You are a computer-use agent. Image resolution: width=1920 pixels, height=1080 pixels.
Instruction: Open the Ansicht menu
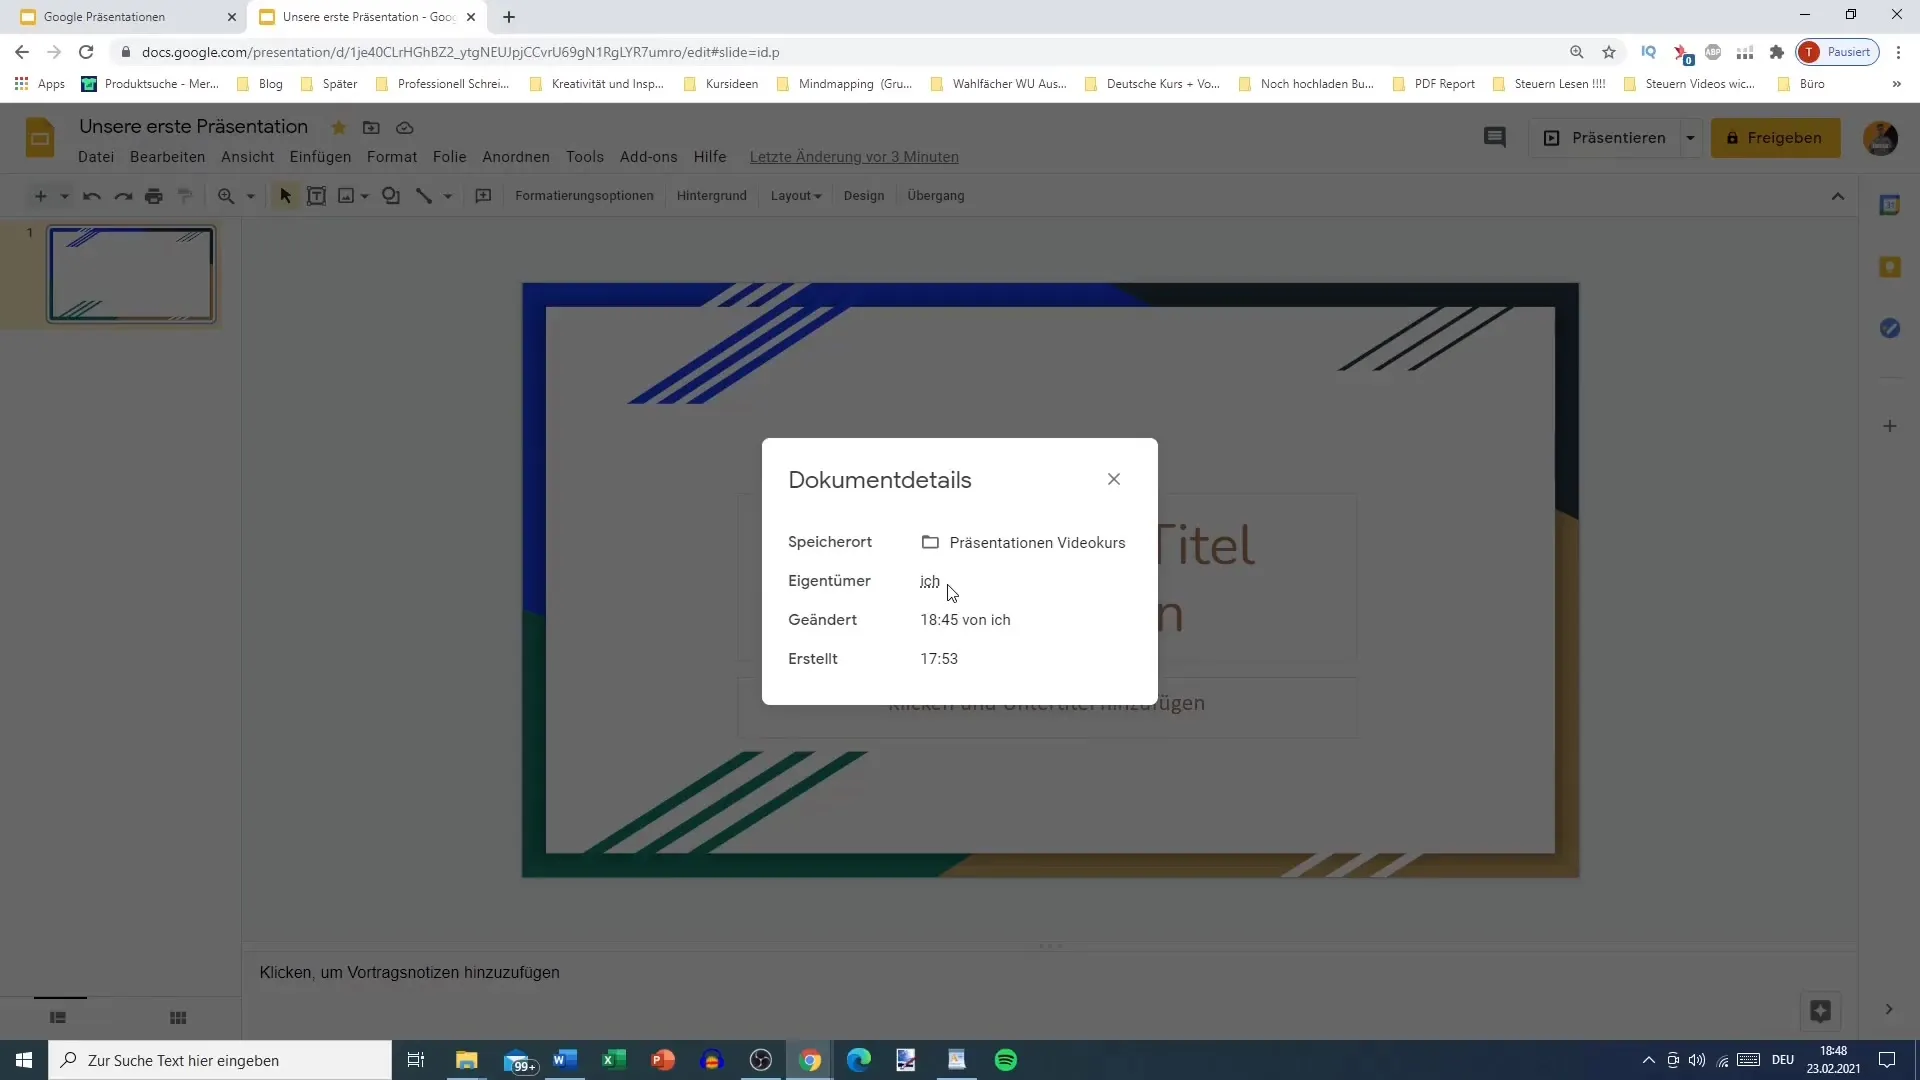[247, 156]
